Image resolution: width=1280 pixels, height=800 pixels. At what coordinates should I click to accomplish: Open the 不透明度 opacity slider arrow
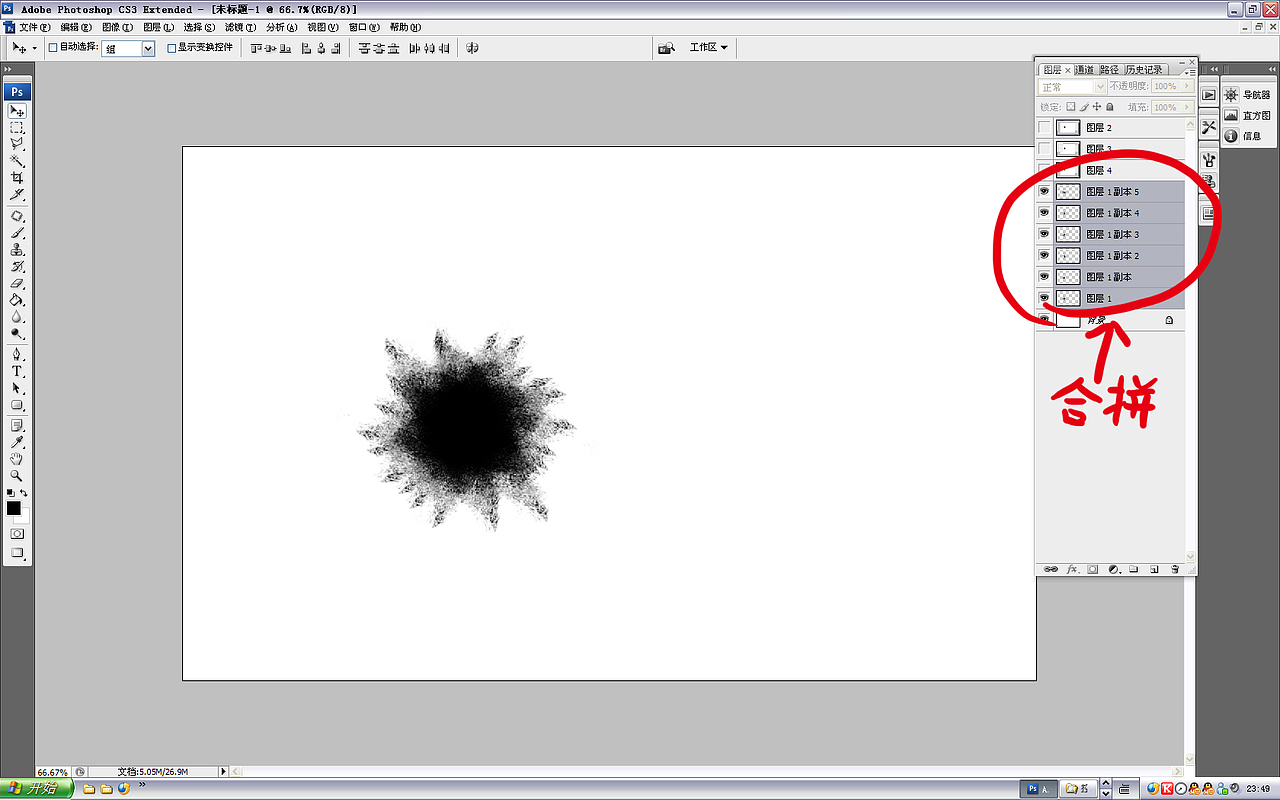1187,87
